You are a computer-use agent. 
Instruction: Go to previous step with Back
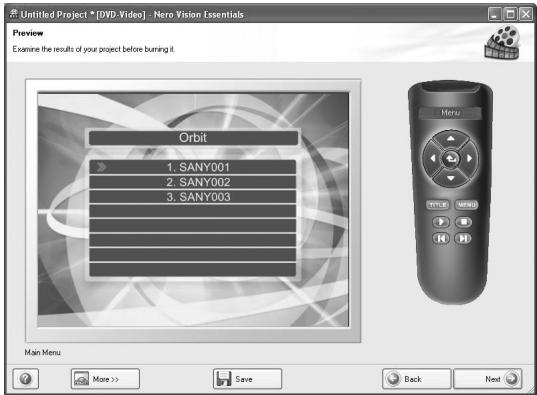(416, 379)
